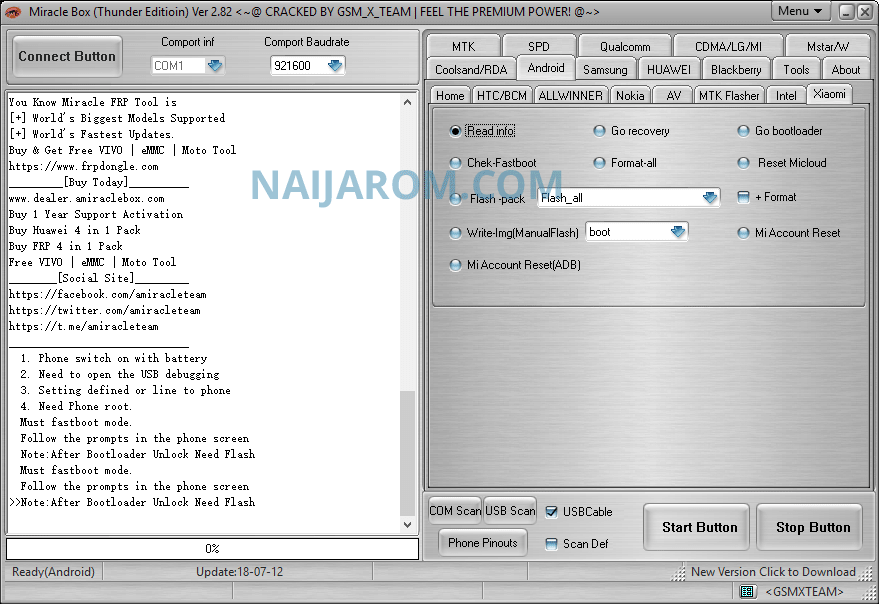Click the https://t.me/amiracleteam log line
The width and height of the screenshot is (879, 604).
(84, 326)
